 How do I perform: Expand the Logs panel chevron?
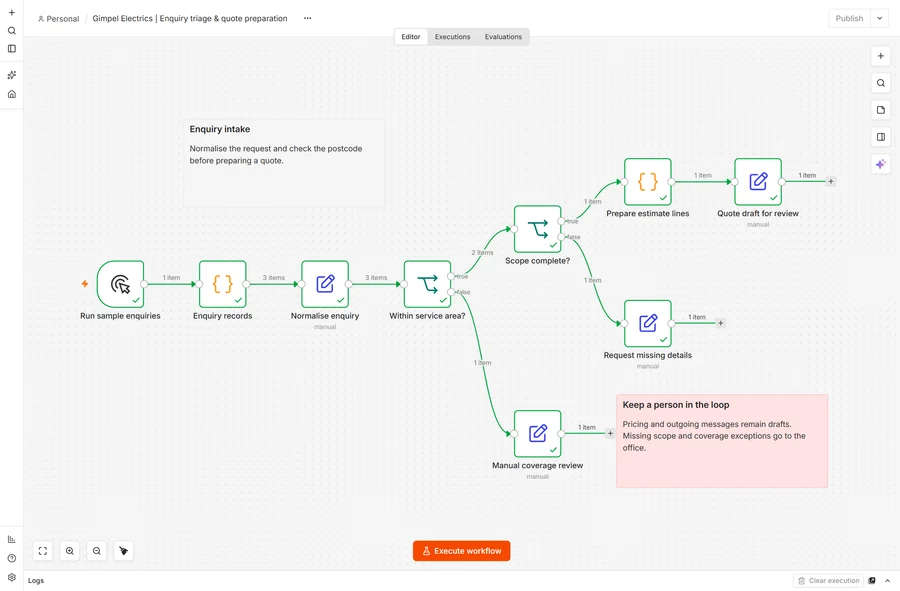click(x=887, y=581)
